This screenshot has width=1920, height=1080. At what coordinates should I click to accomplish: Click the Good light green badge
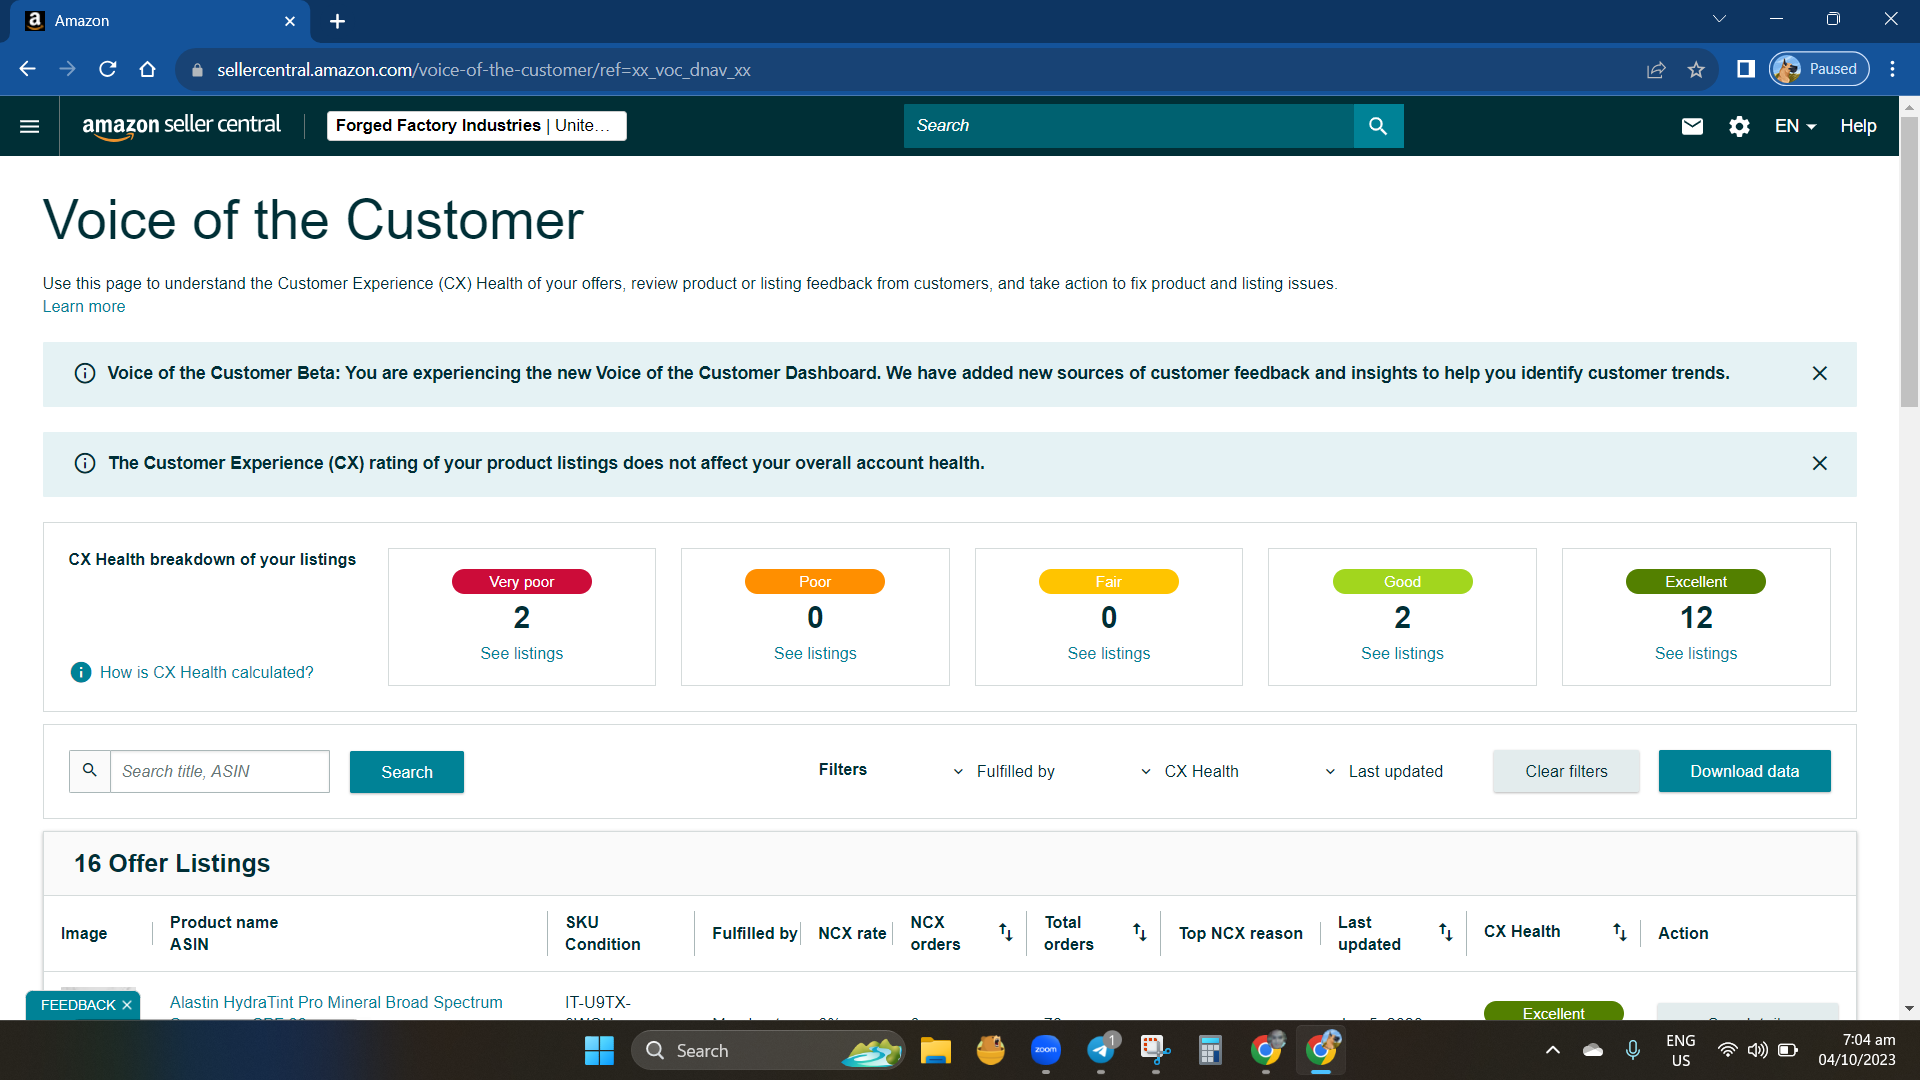1402,581
